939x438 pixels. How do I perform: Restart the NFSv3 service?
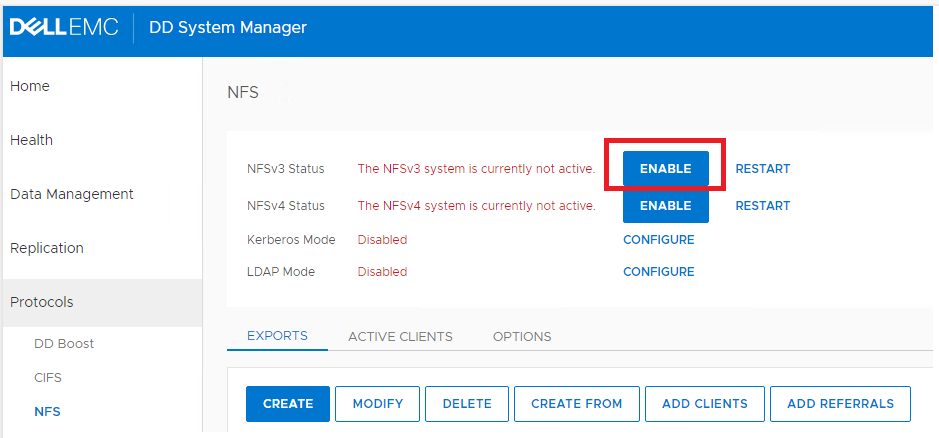coord(762,169)
